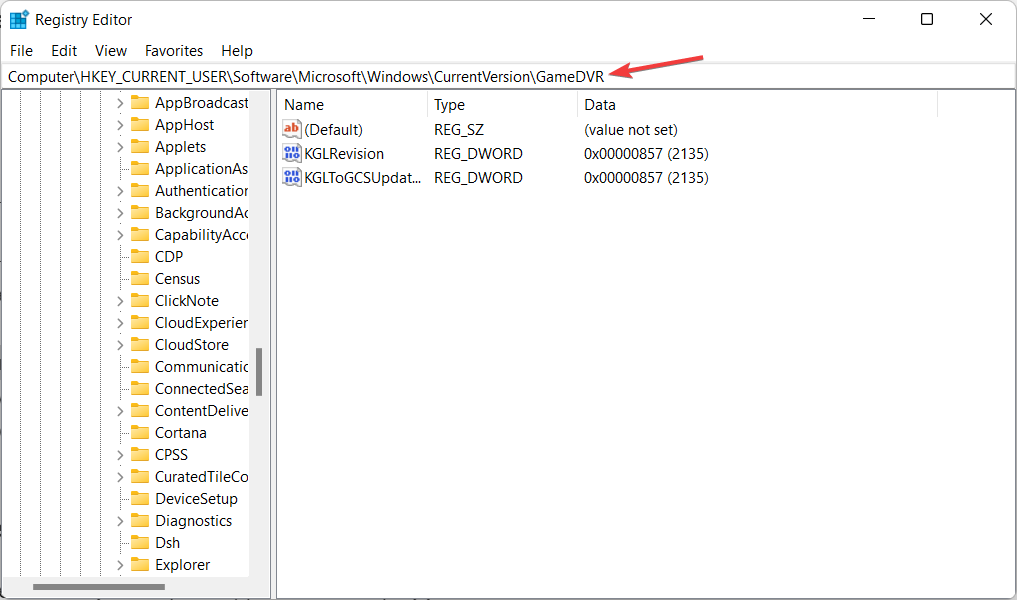Click the Cortana folder icon
The image size is (1017, 600).
coord(139,433)
